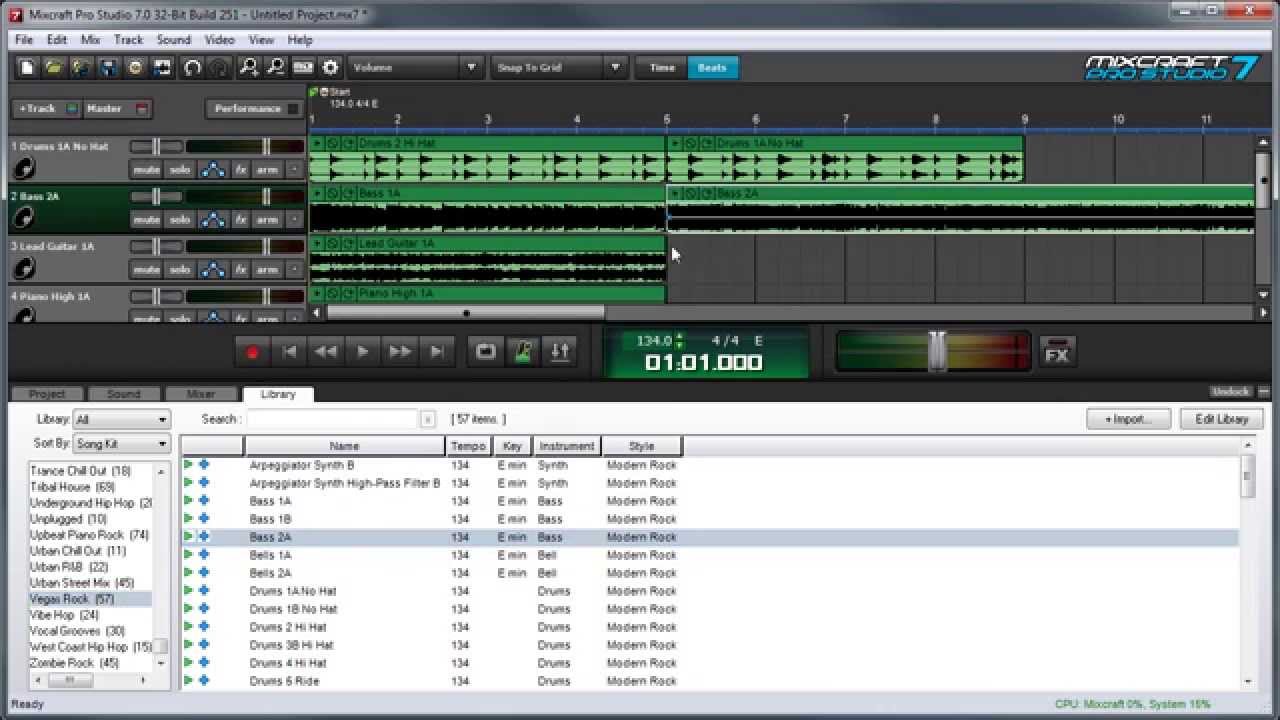The width and height of the screenshot is (1280, 720).
Task: Arm the Lead Guitar 1A track
Action: point(267,269)
